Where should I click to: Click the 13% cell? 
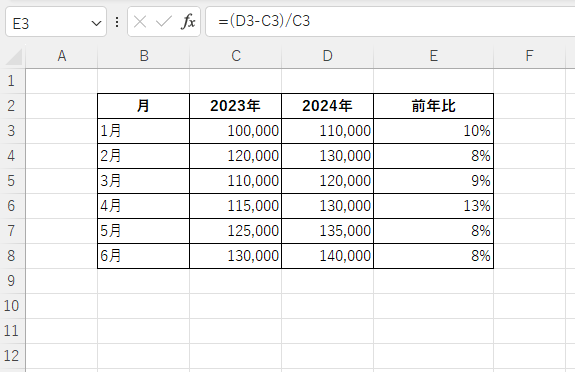pos(433,206)
